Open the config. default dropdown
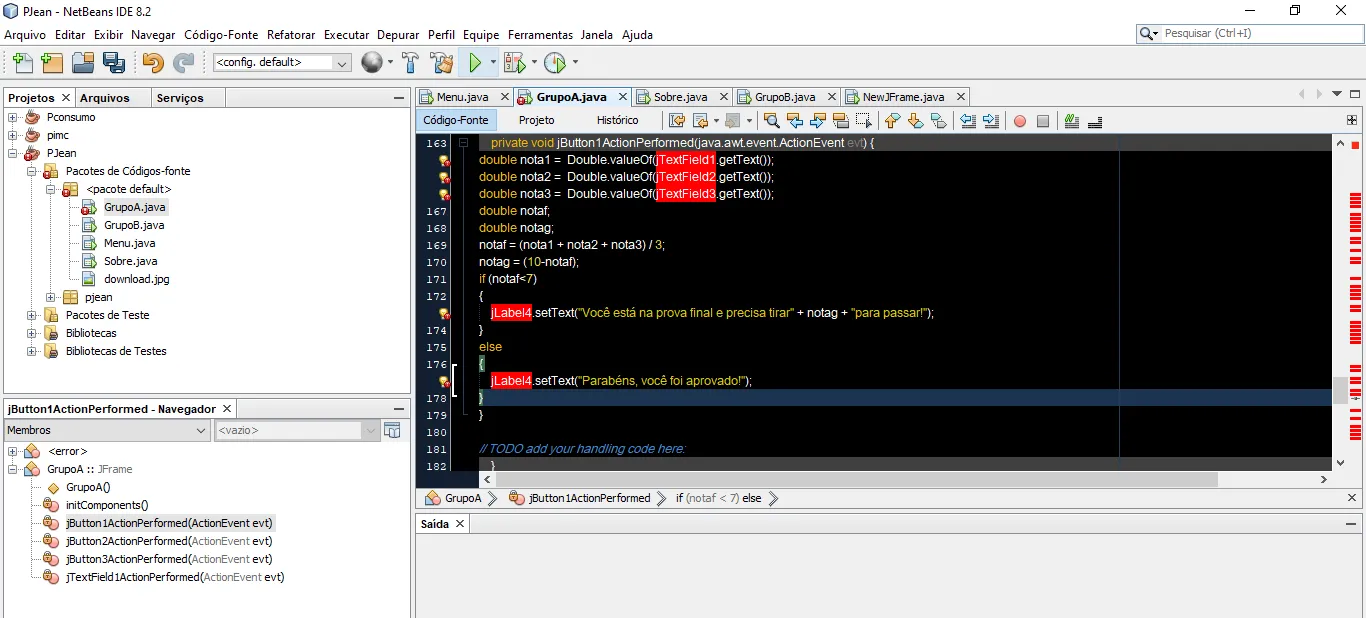The width and height of the screenshot is (1366, 618). click(281, 63)
